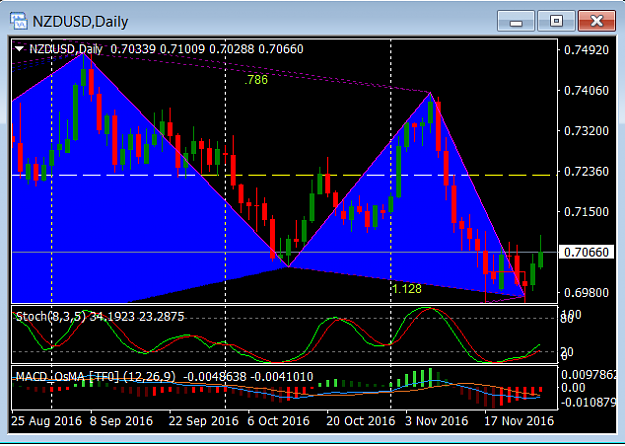Click the chart window icon beside NZDUSD,Daily title
This screenshot has width=625, height=446.
19,21
